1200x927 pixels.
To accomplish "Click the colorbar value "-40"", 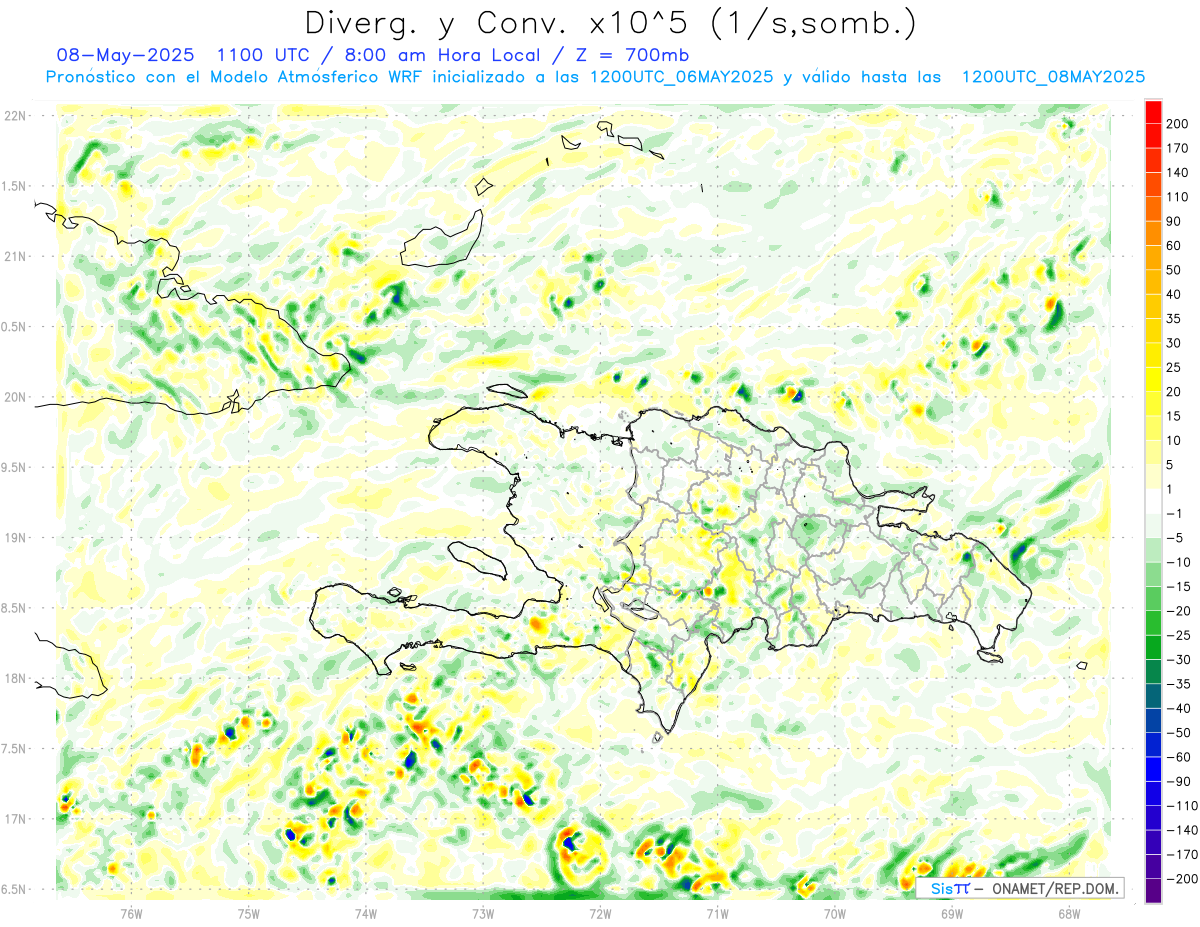I will [x=1179, y=708].
